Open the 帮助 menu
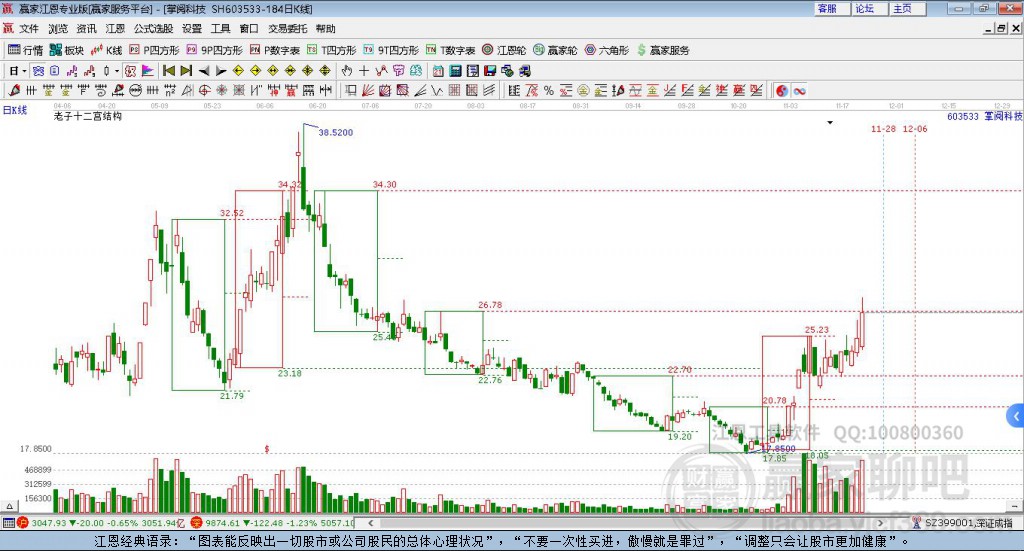The height and width of the screenshot is (551, 1024). point(325,29)
